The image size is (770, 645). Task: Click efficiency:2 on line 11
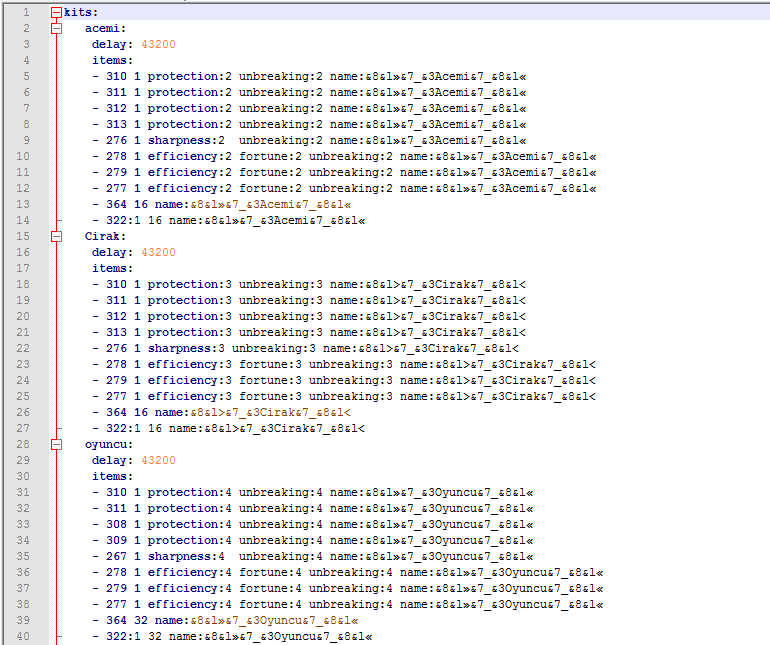[x=190, y=172]
